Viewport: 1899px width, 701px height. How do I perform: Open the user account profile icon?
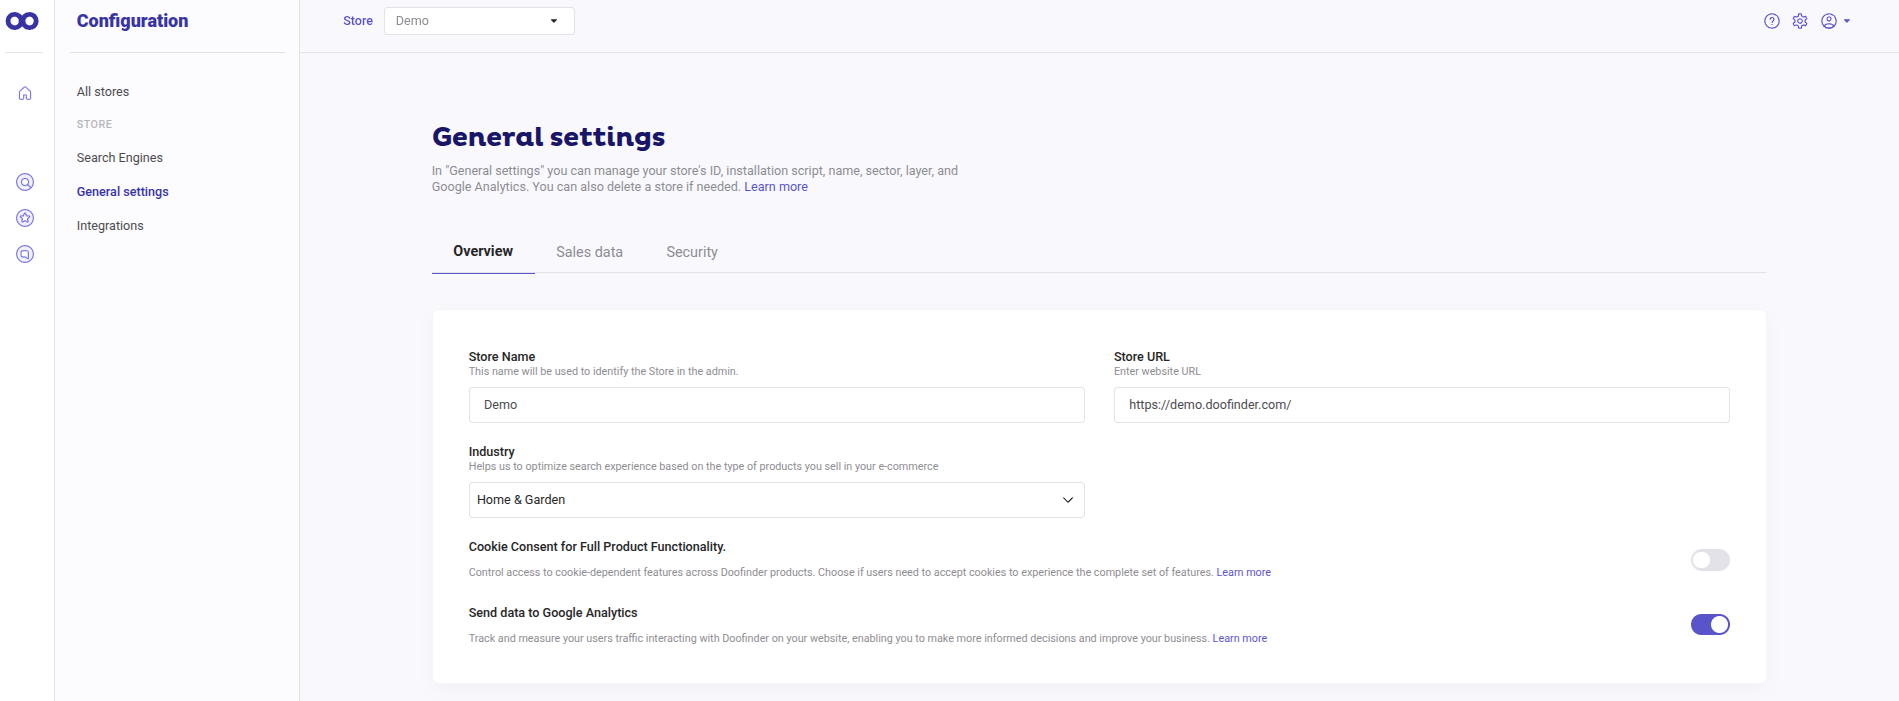(1828, 21)
